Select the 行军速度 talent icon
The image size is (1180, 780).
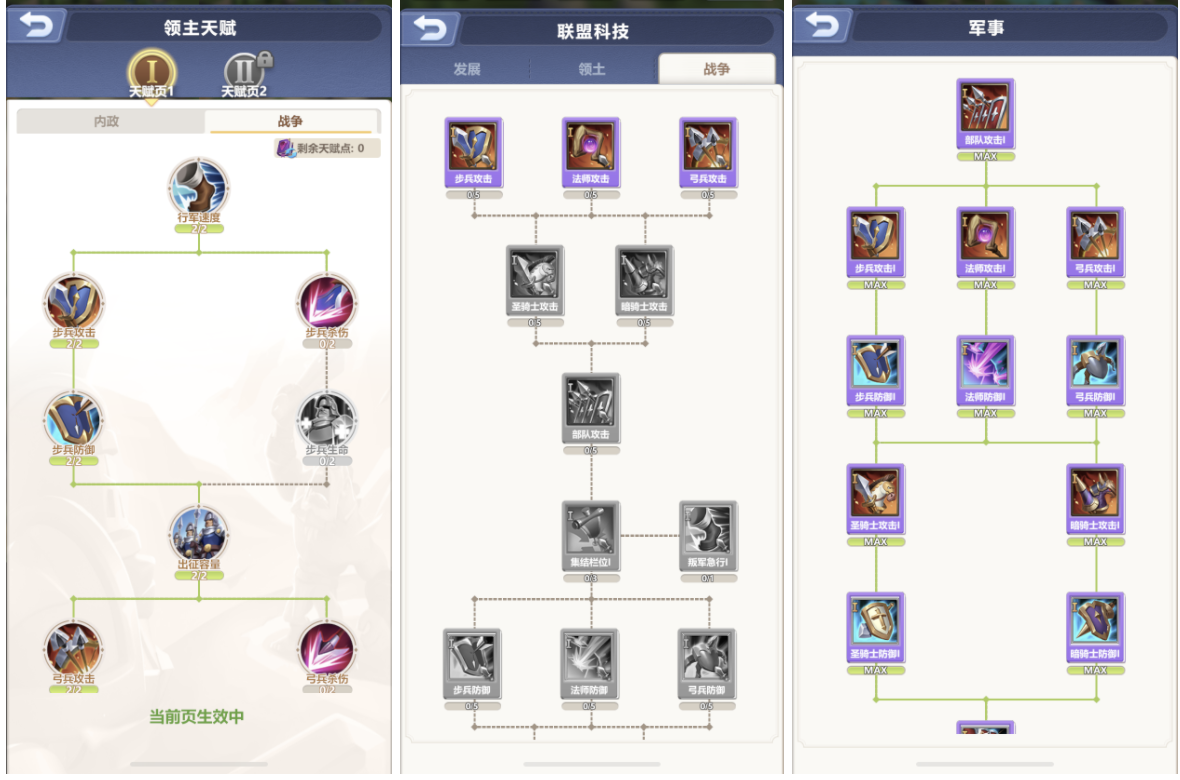[x=199, y=187]
